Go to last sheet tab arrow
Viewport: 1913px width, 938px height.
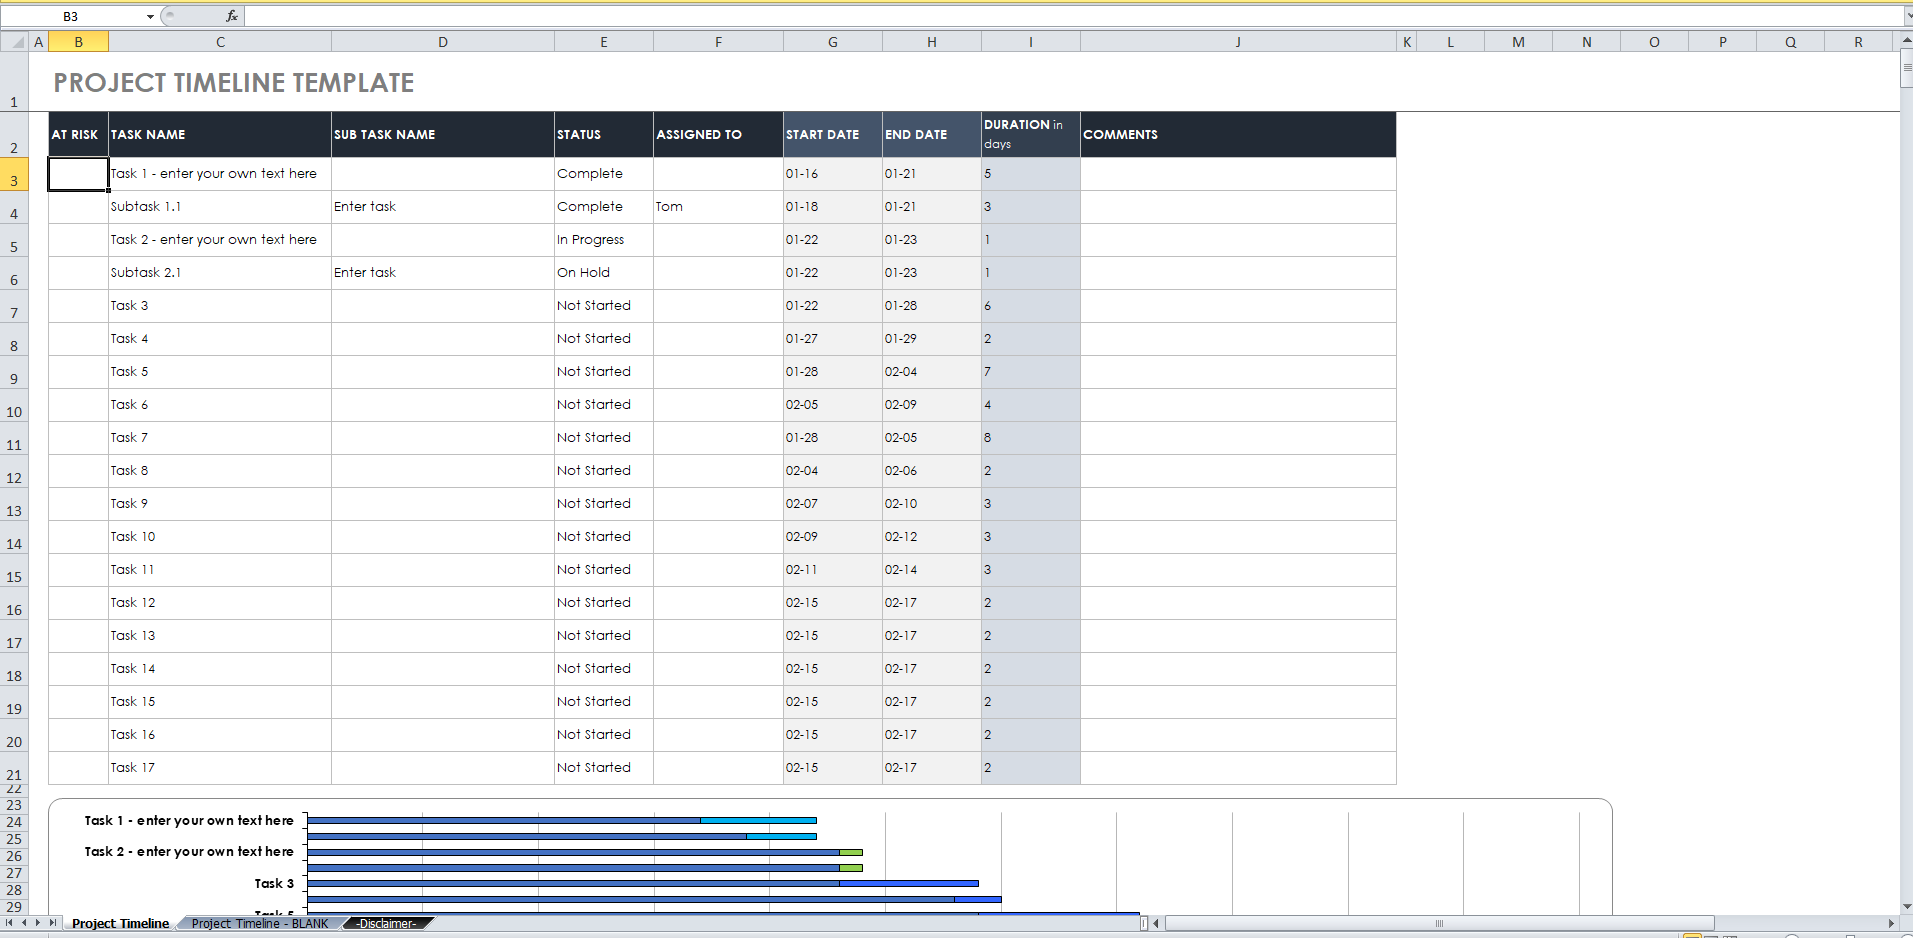point(53,923)
